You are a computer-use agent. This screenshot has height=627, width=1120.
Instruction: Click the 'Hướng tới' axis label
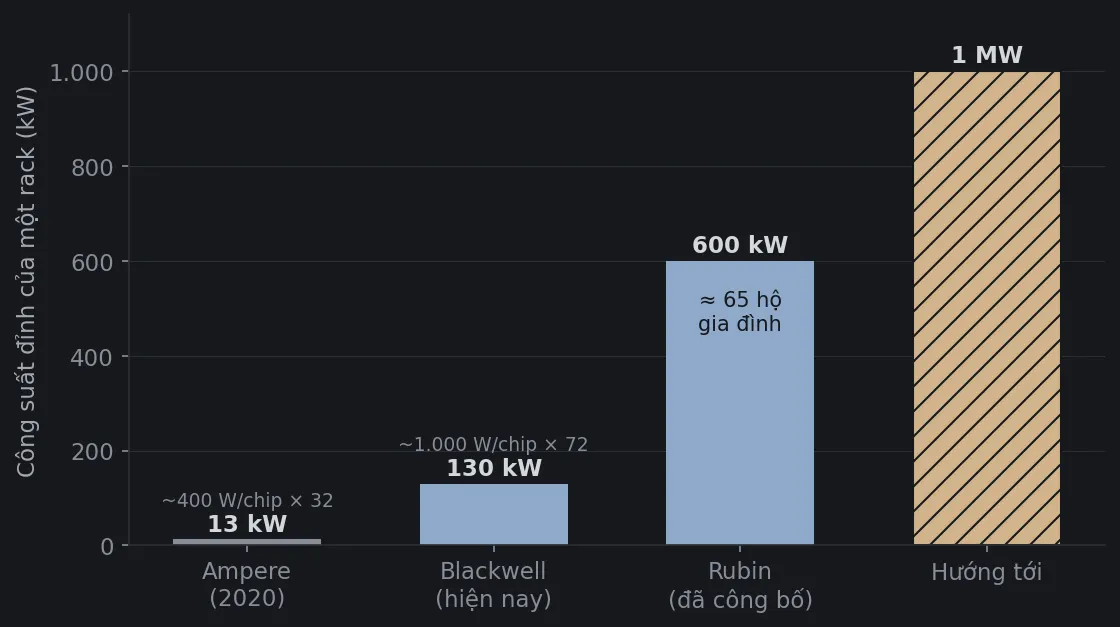pyautogui.click(x=986, y=572)
